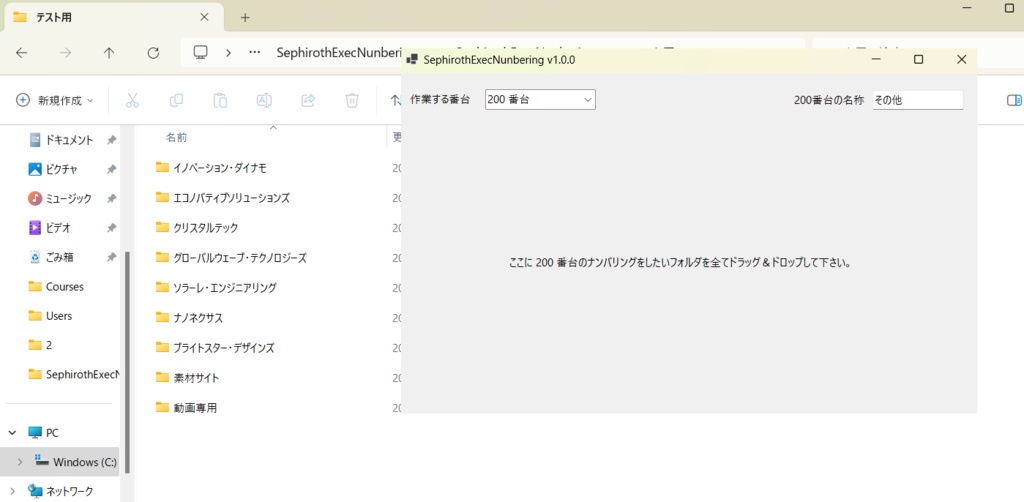1024x502 pixels.
Task: Minimize the SephirothExecNunbering window
Action: point(876,59)
